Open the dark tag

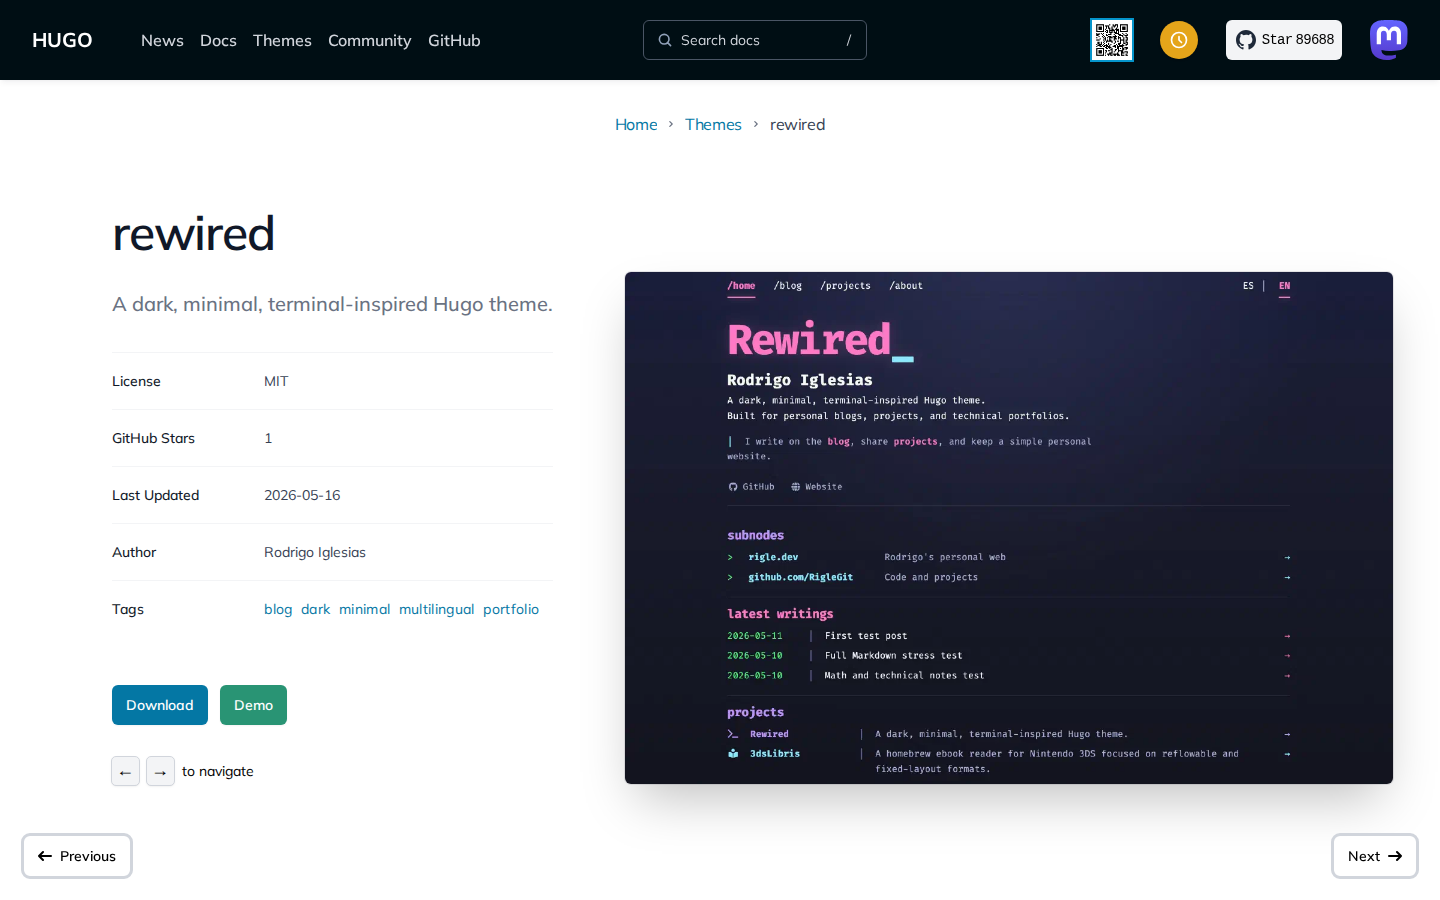[315, 609]
